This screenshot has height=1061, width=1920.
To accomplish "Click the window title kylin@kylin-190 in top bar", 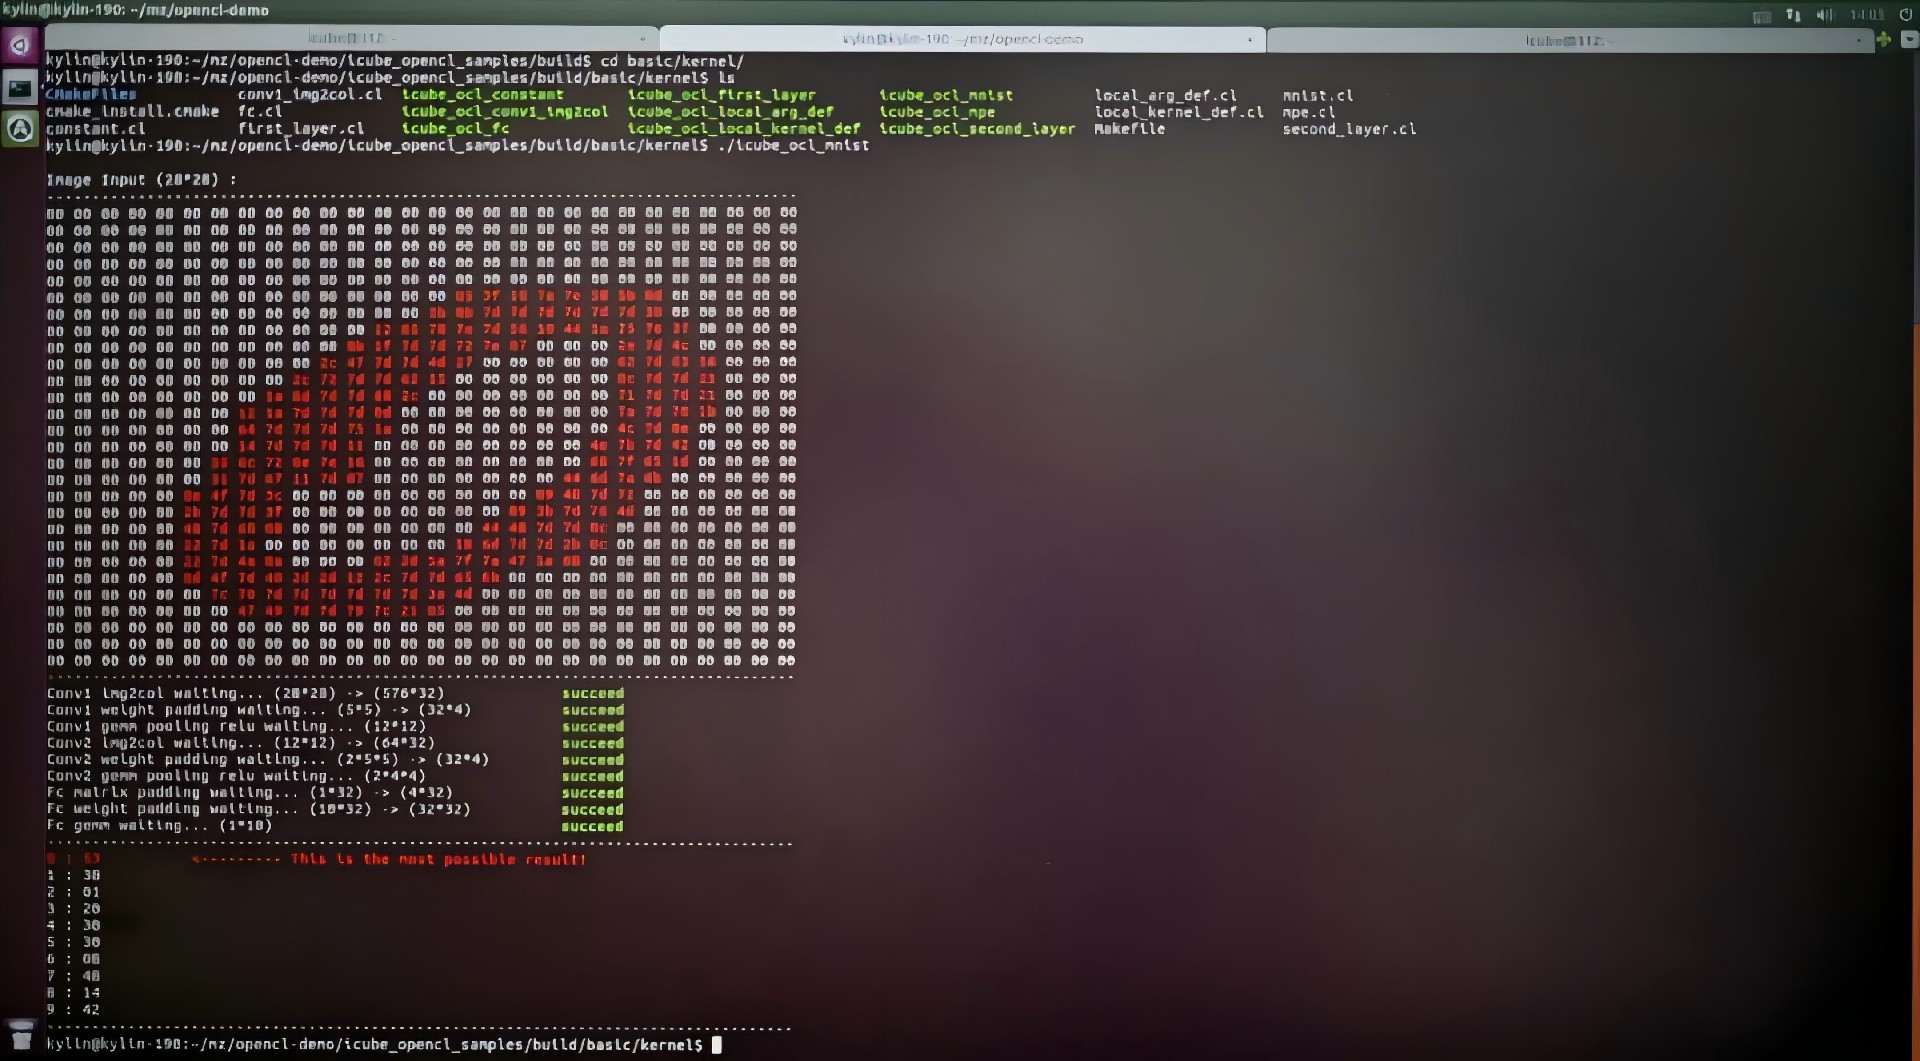I will coord(135,10).
